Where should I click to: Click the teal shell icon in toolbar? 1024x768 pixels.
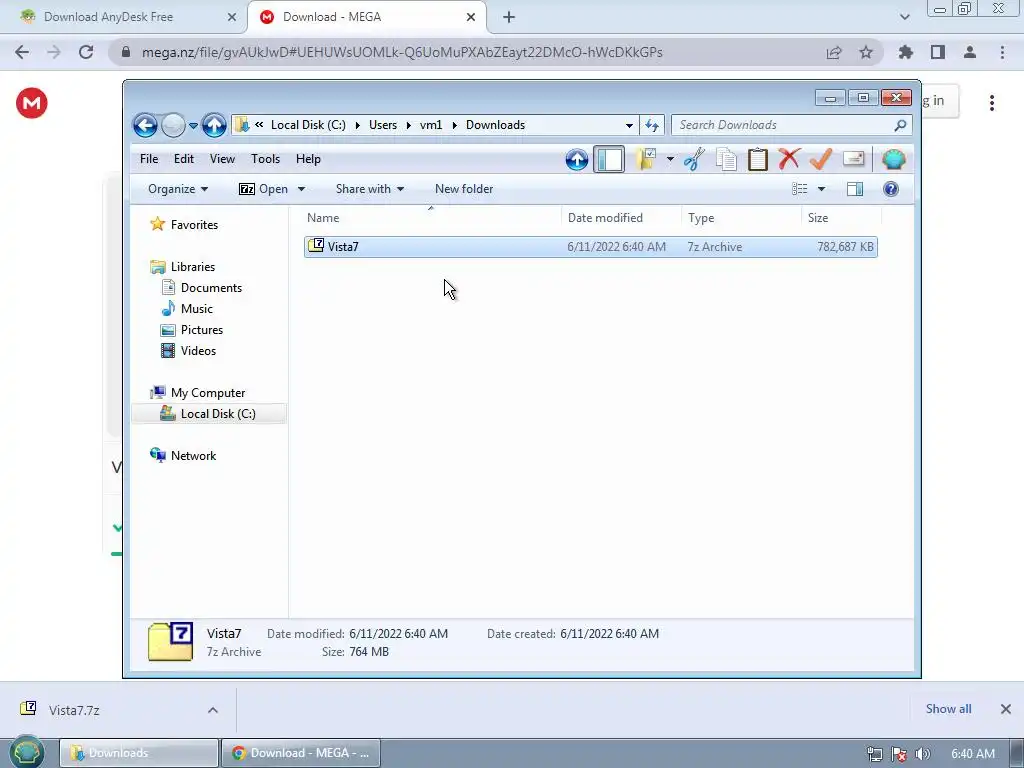[x=893, y=159]
